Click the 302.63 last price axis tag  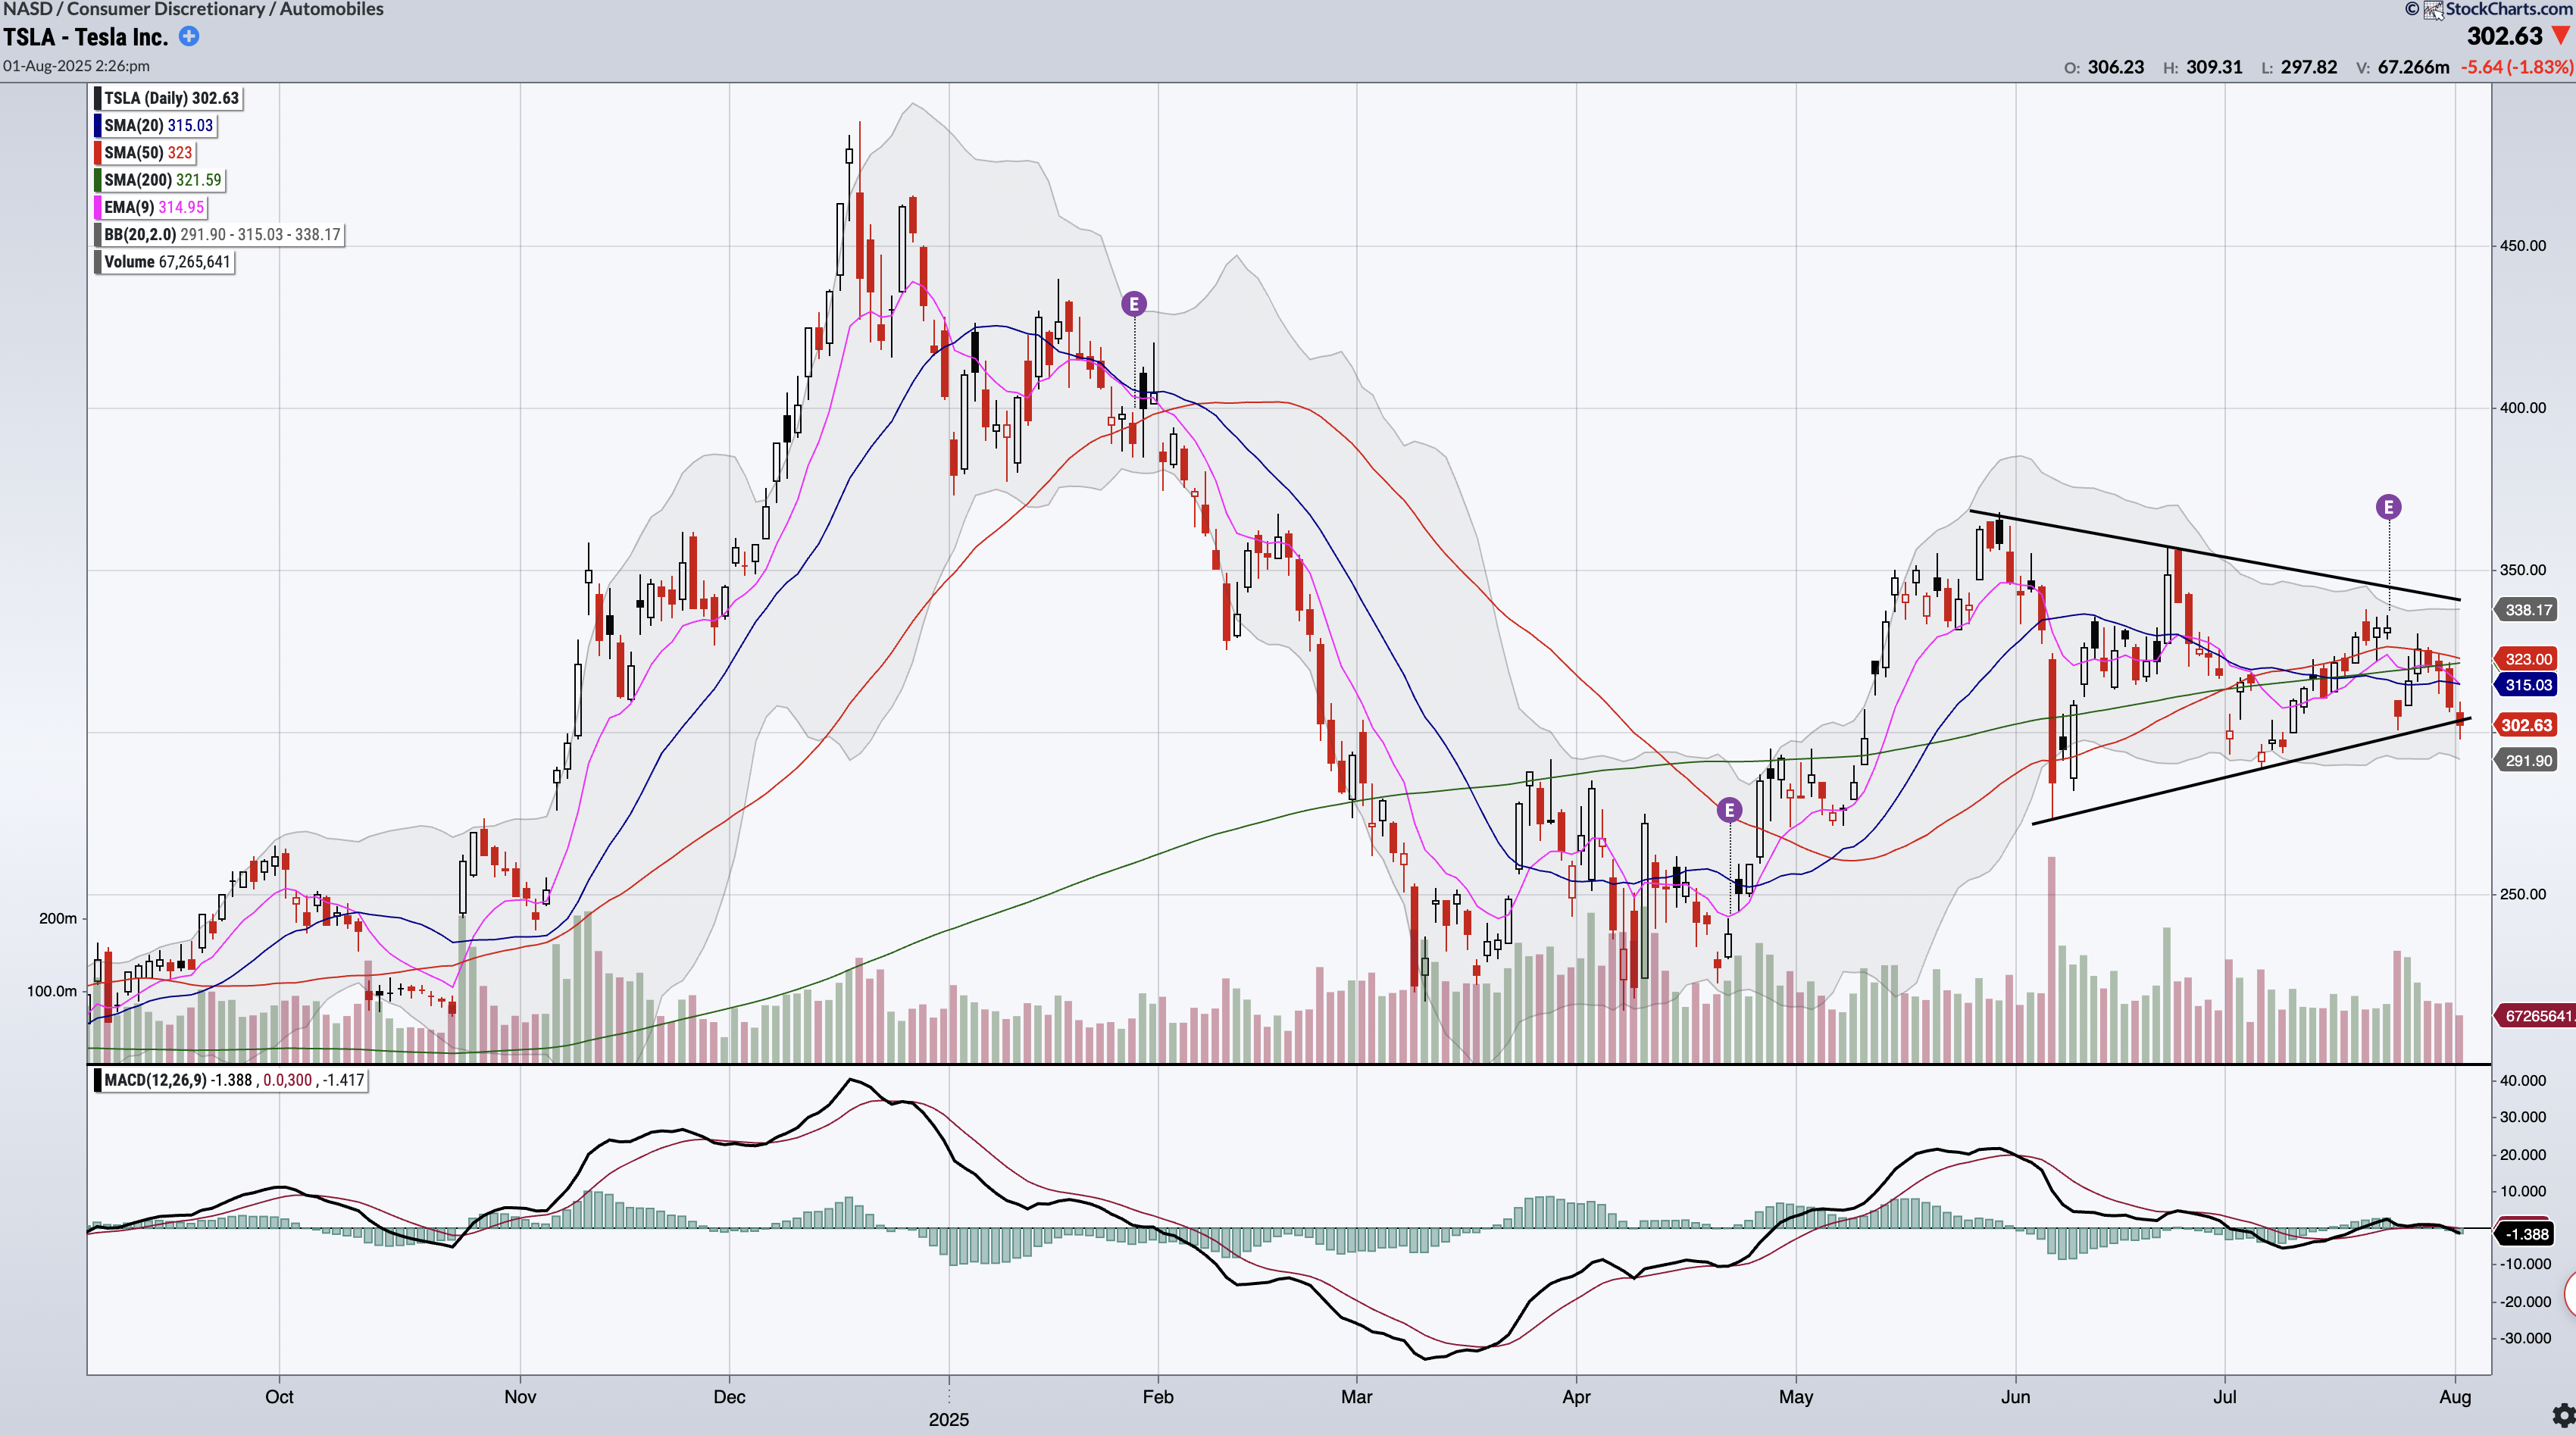(x=2526, y=725)
